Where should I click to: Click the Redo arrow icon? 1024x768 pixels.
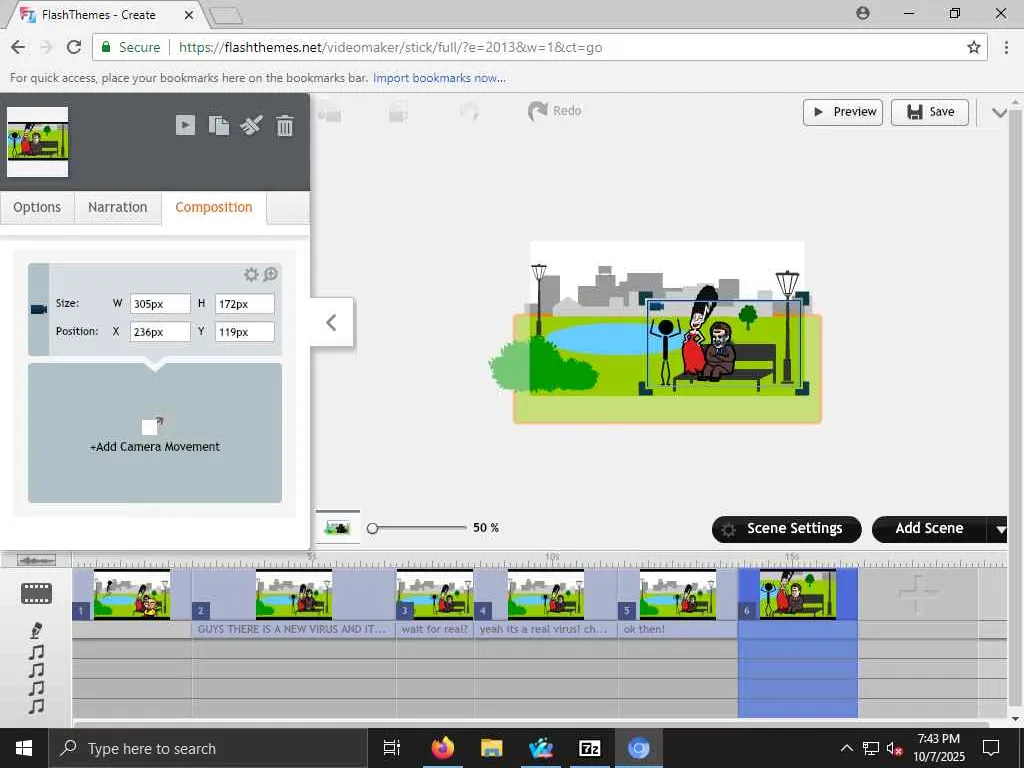(x=537, y=111)
